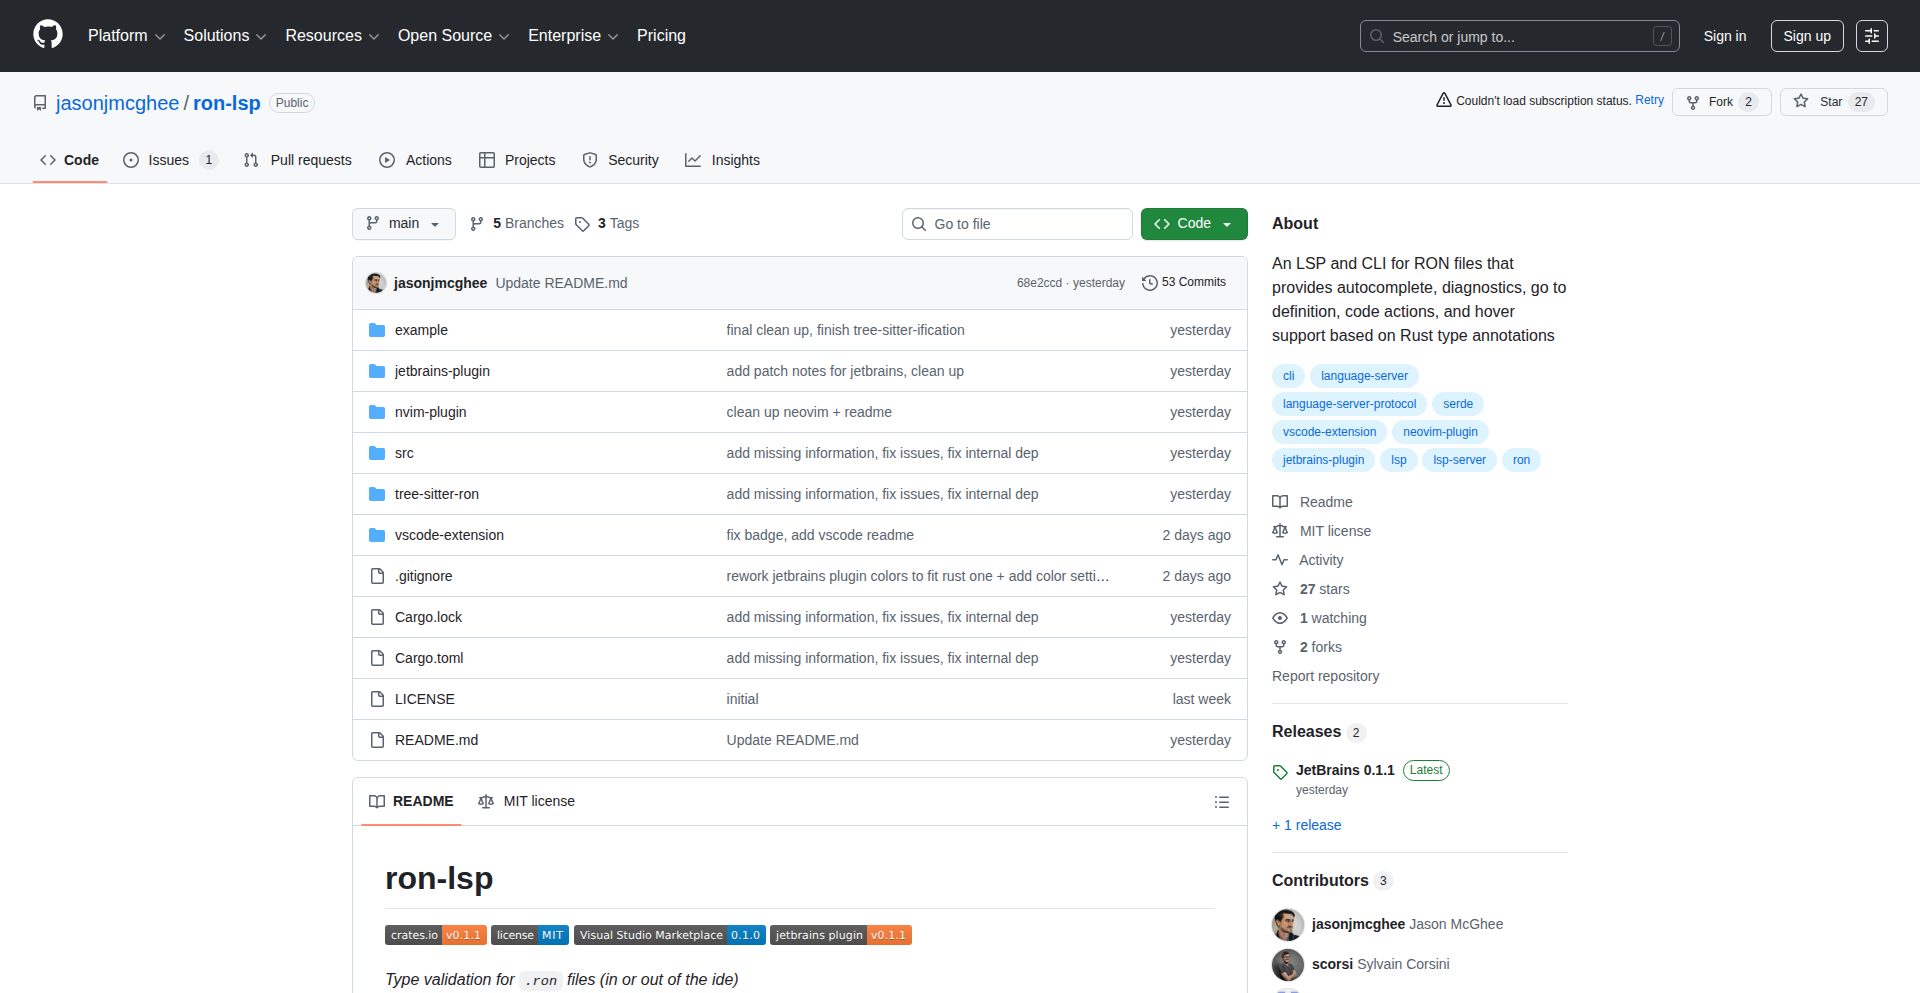Click the Report repository link

(x=1325, y=676)
